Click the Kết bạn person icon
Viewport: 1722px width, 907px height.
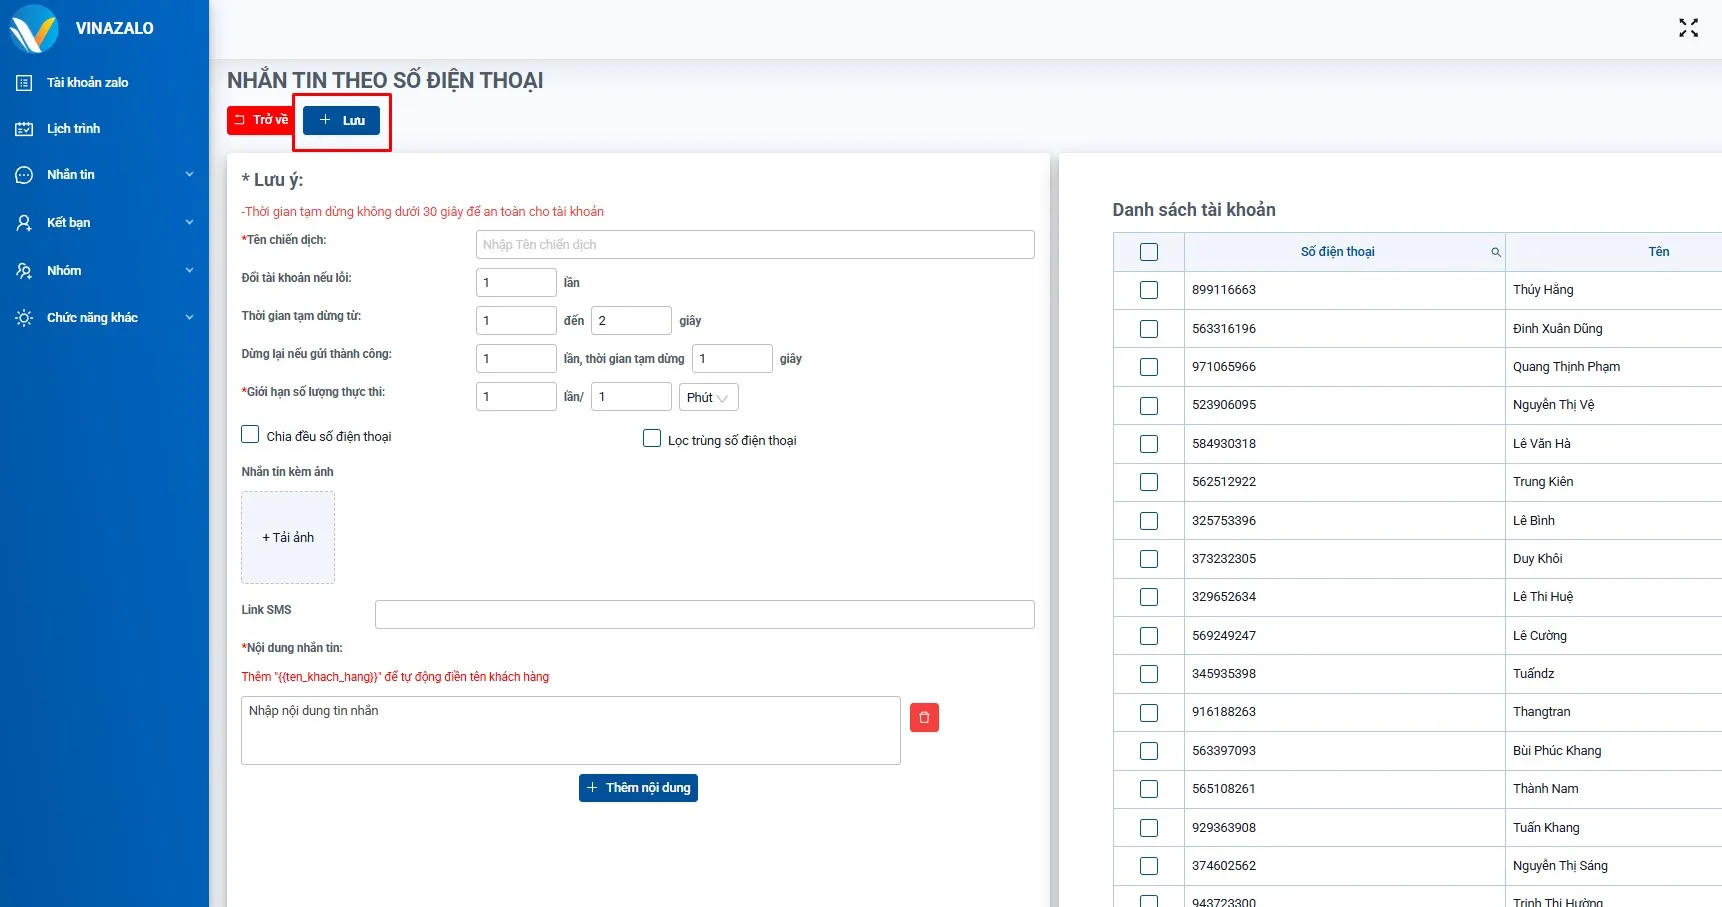point(24,223)
